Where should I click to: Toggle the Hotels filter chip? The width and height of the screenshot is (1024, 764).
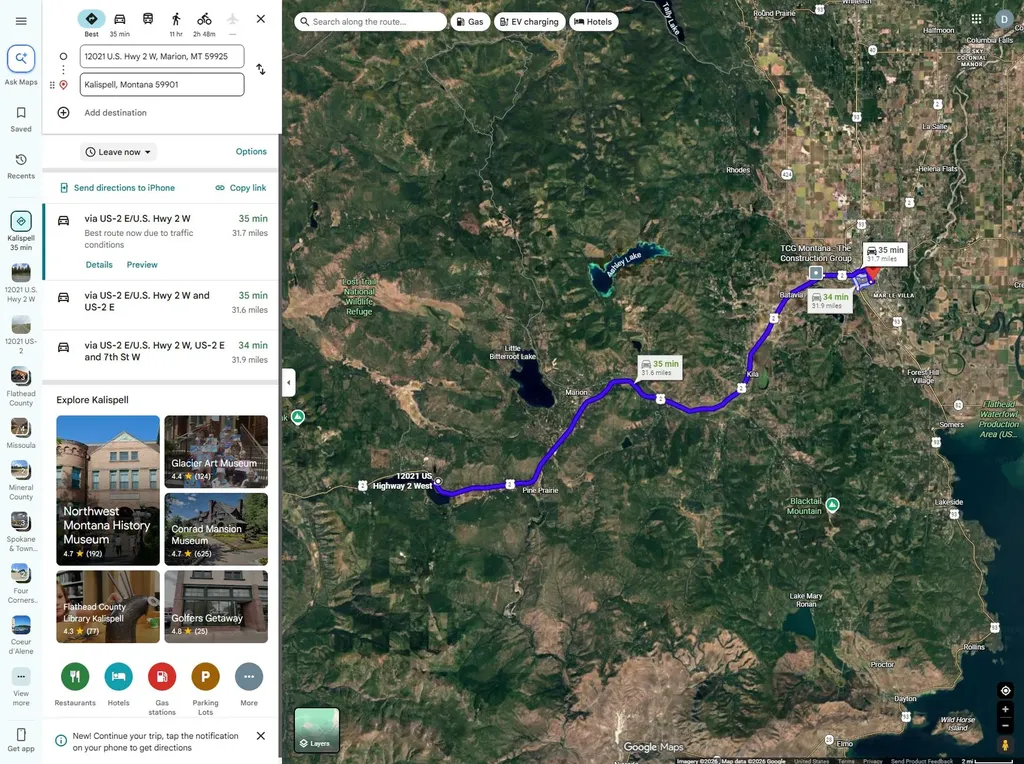tap(594, 22)
